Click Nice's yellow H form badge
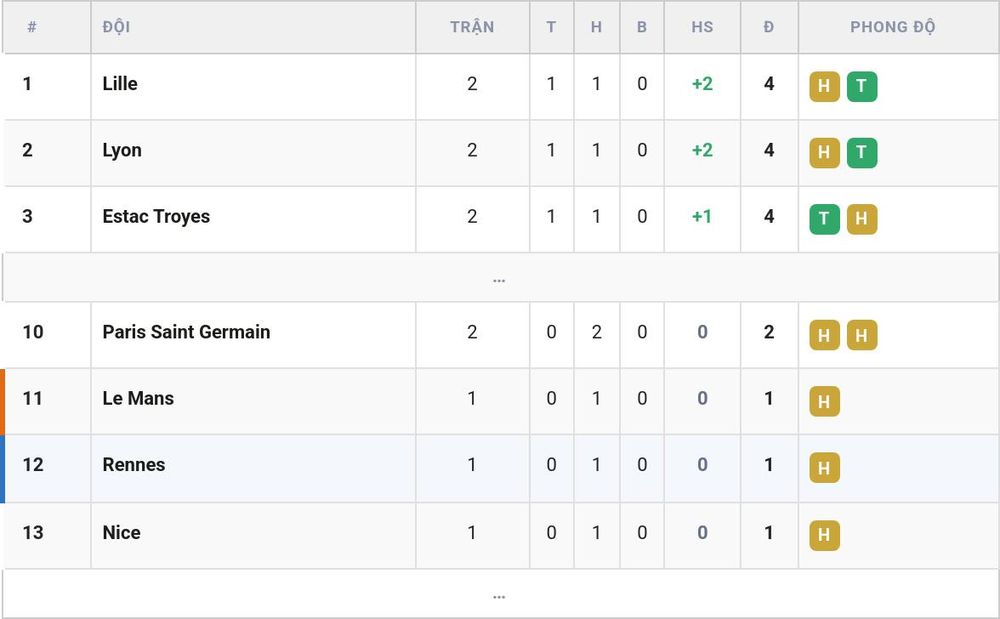 pyautogui.click(x=825, y=535)
